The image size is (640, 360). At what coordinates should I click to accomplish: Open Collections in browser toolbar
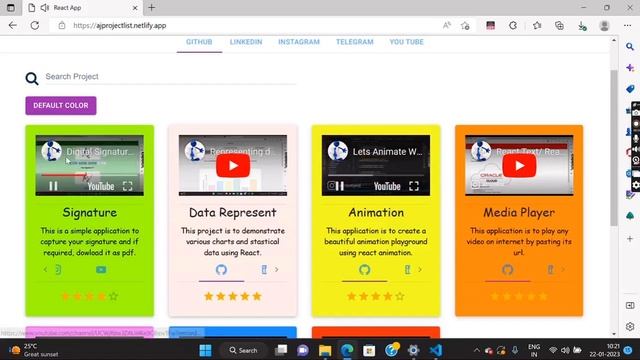(560, 25)
